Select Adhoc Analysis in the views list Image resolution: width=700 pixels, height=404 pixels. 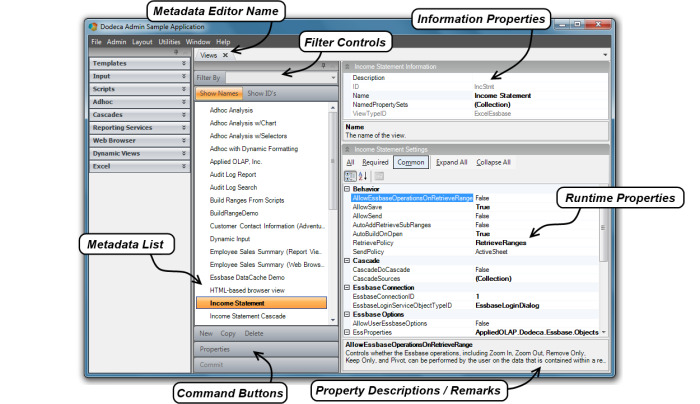click(231, 110)
